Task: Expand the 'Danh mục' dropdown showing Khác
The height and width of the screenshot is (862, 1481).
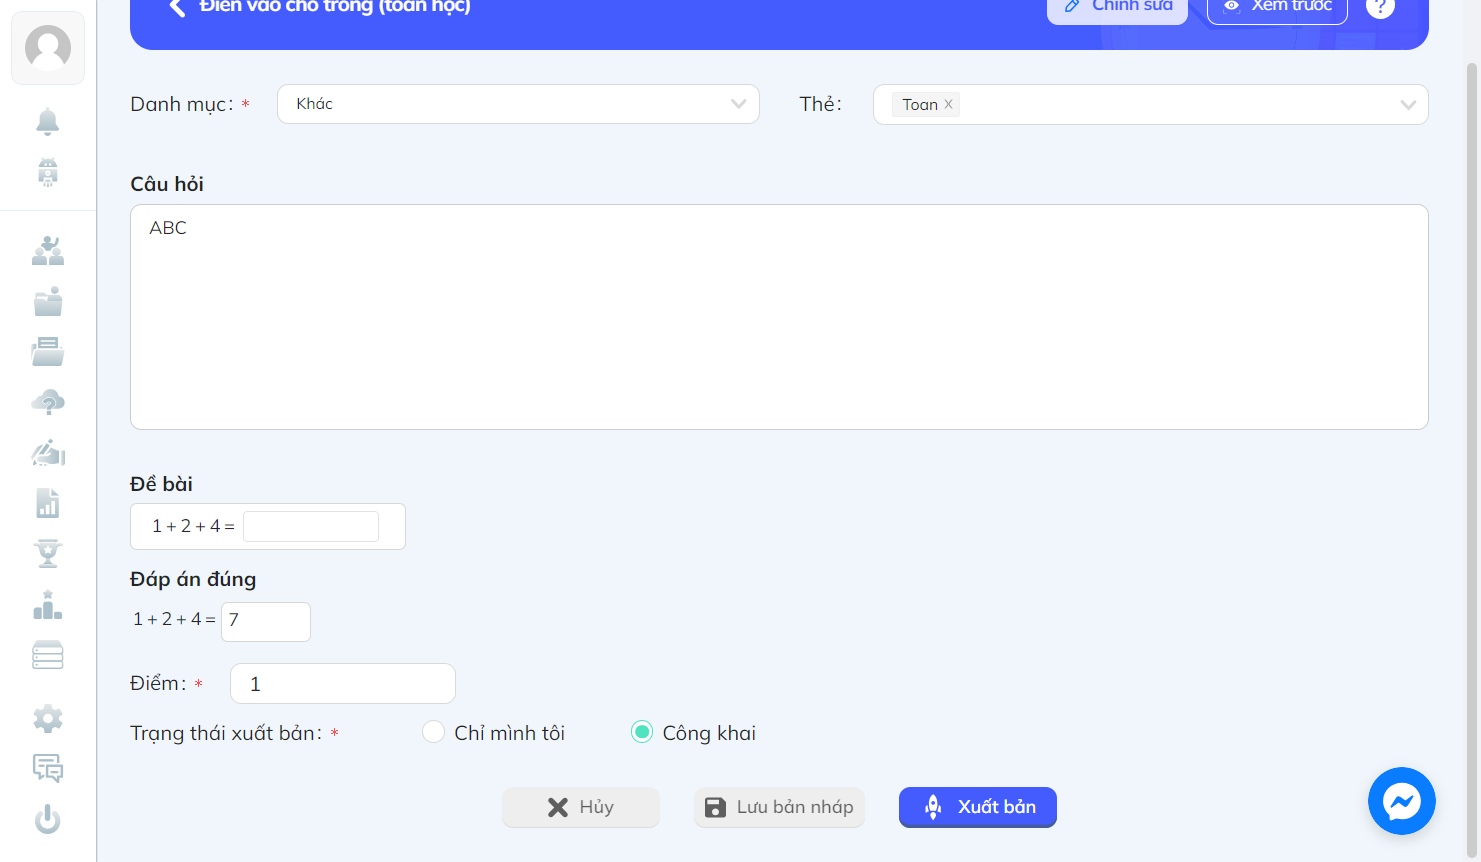Action: click(518, 104)
